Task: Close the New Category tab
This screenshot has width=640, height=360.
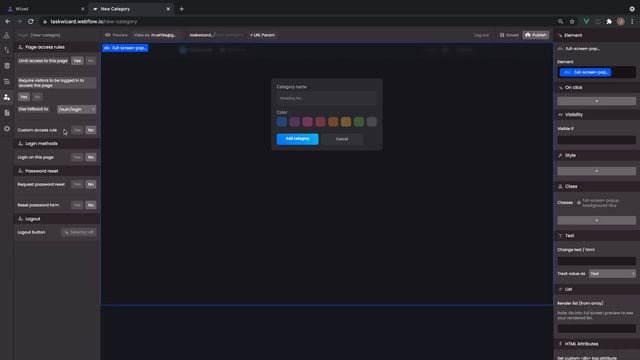Action: coord(168,9)
